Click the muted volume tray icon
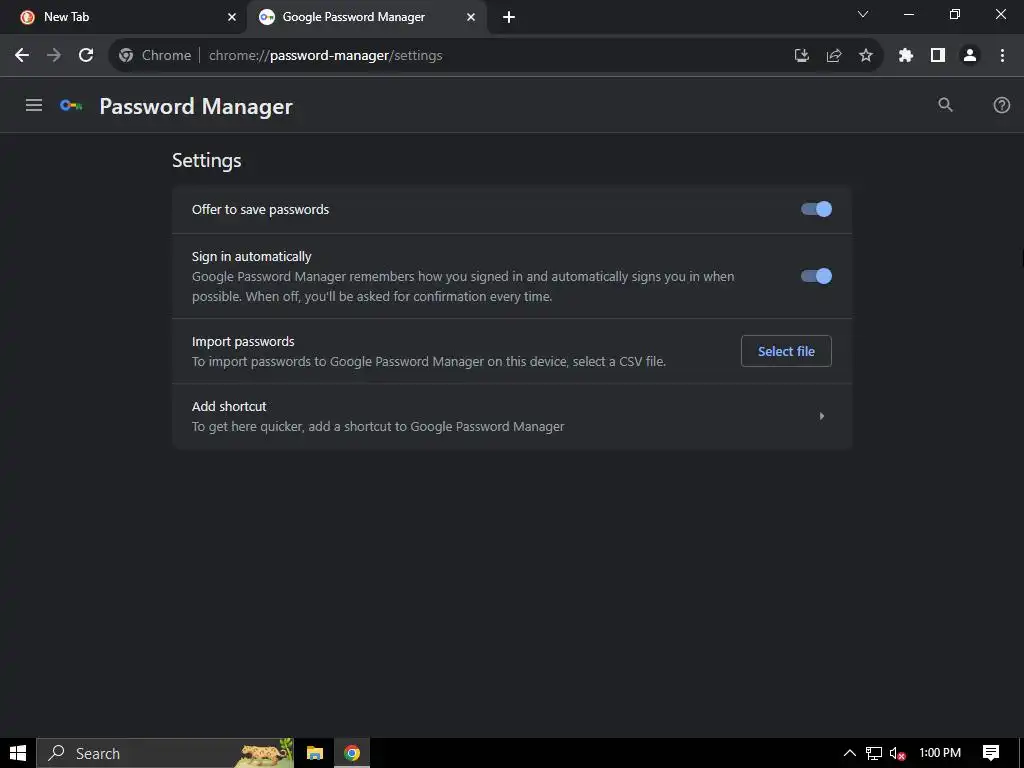 point(897,754)
